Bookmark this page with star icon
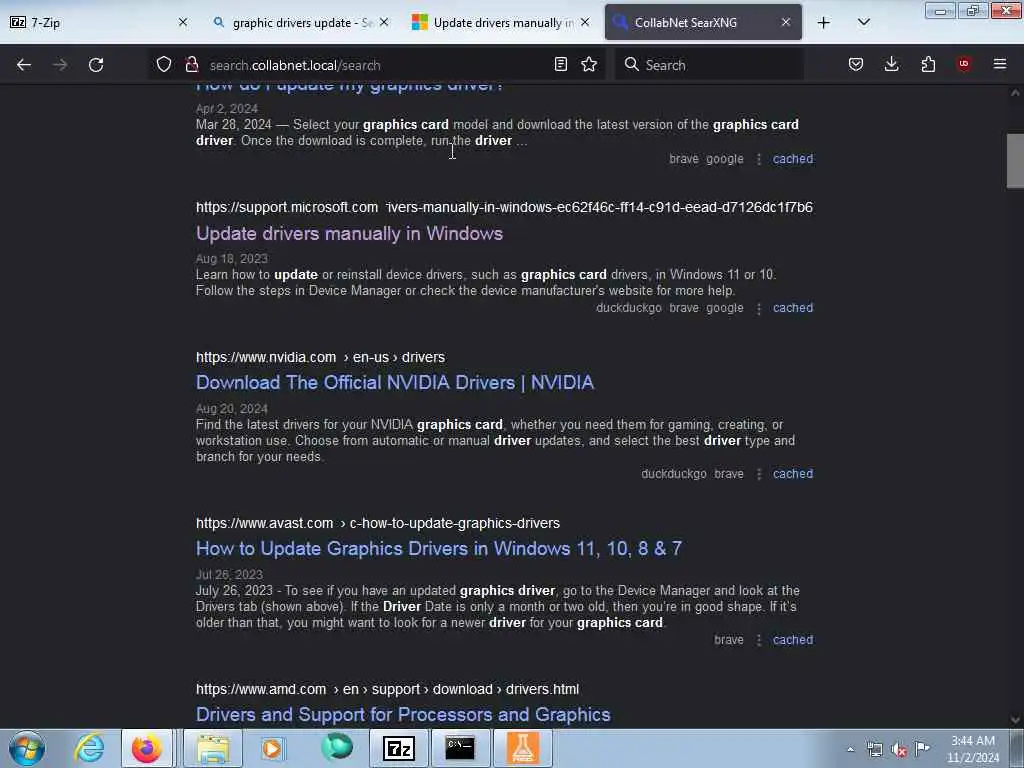Screen dimensions: 1024x768 589,65
